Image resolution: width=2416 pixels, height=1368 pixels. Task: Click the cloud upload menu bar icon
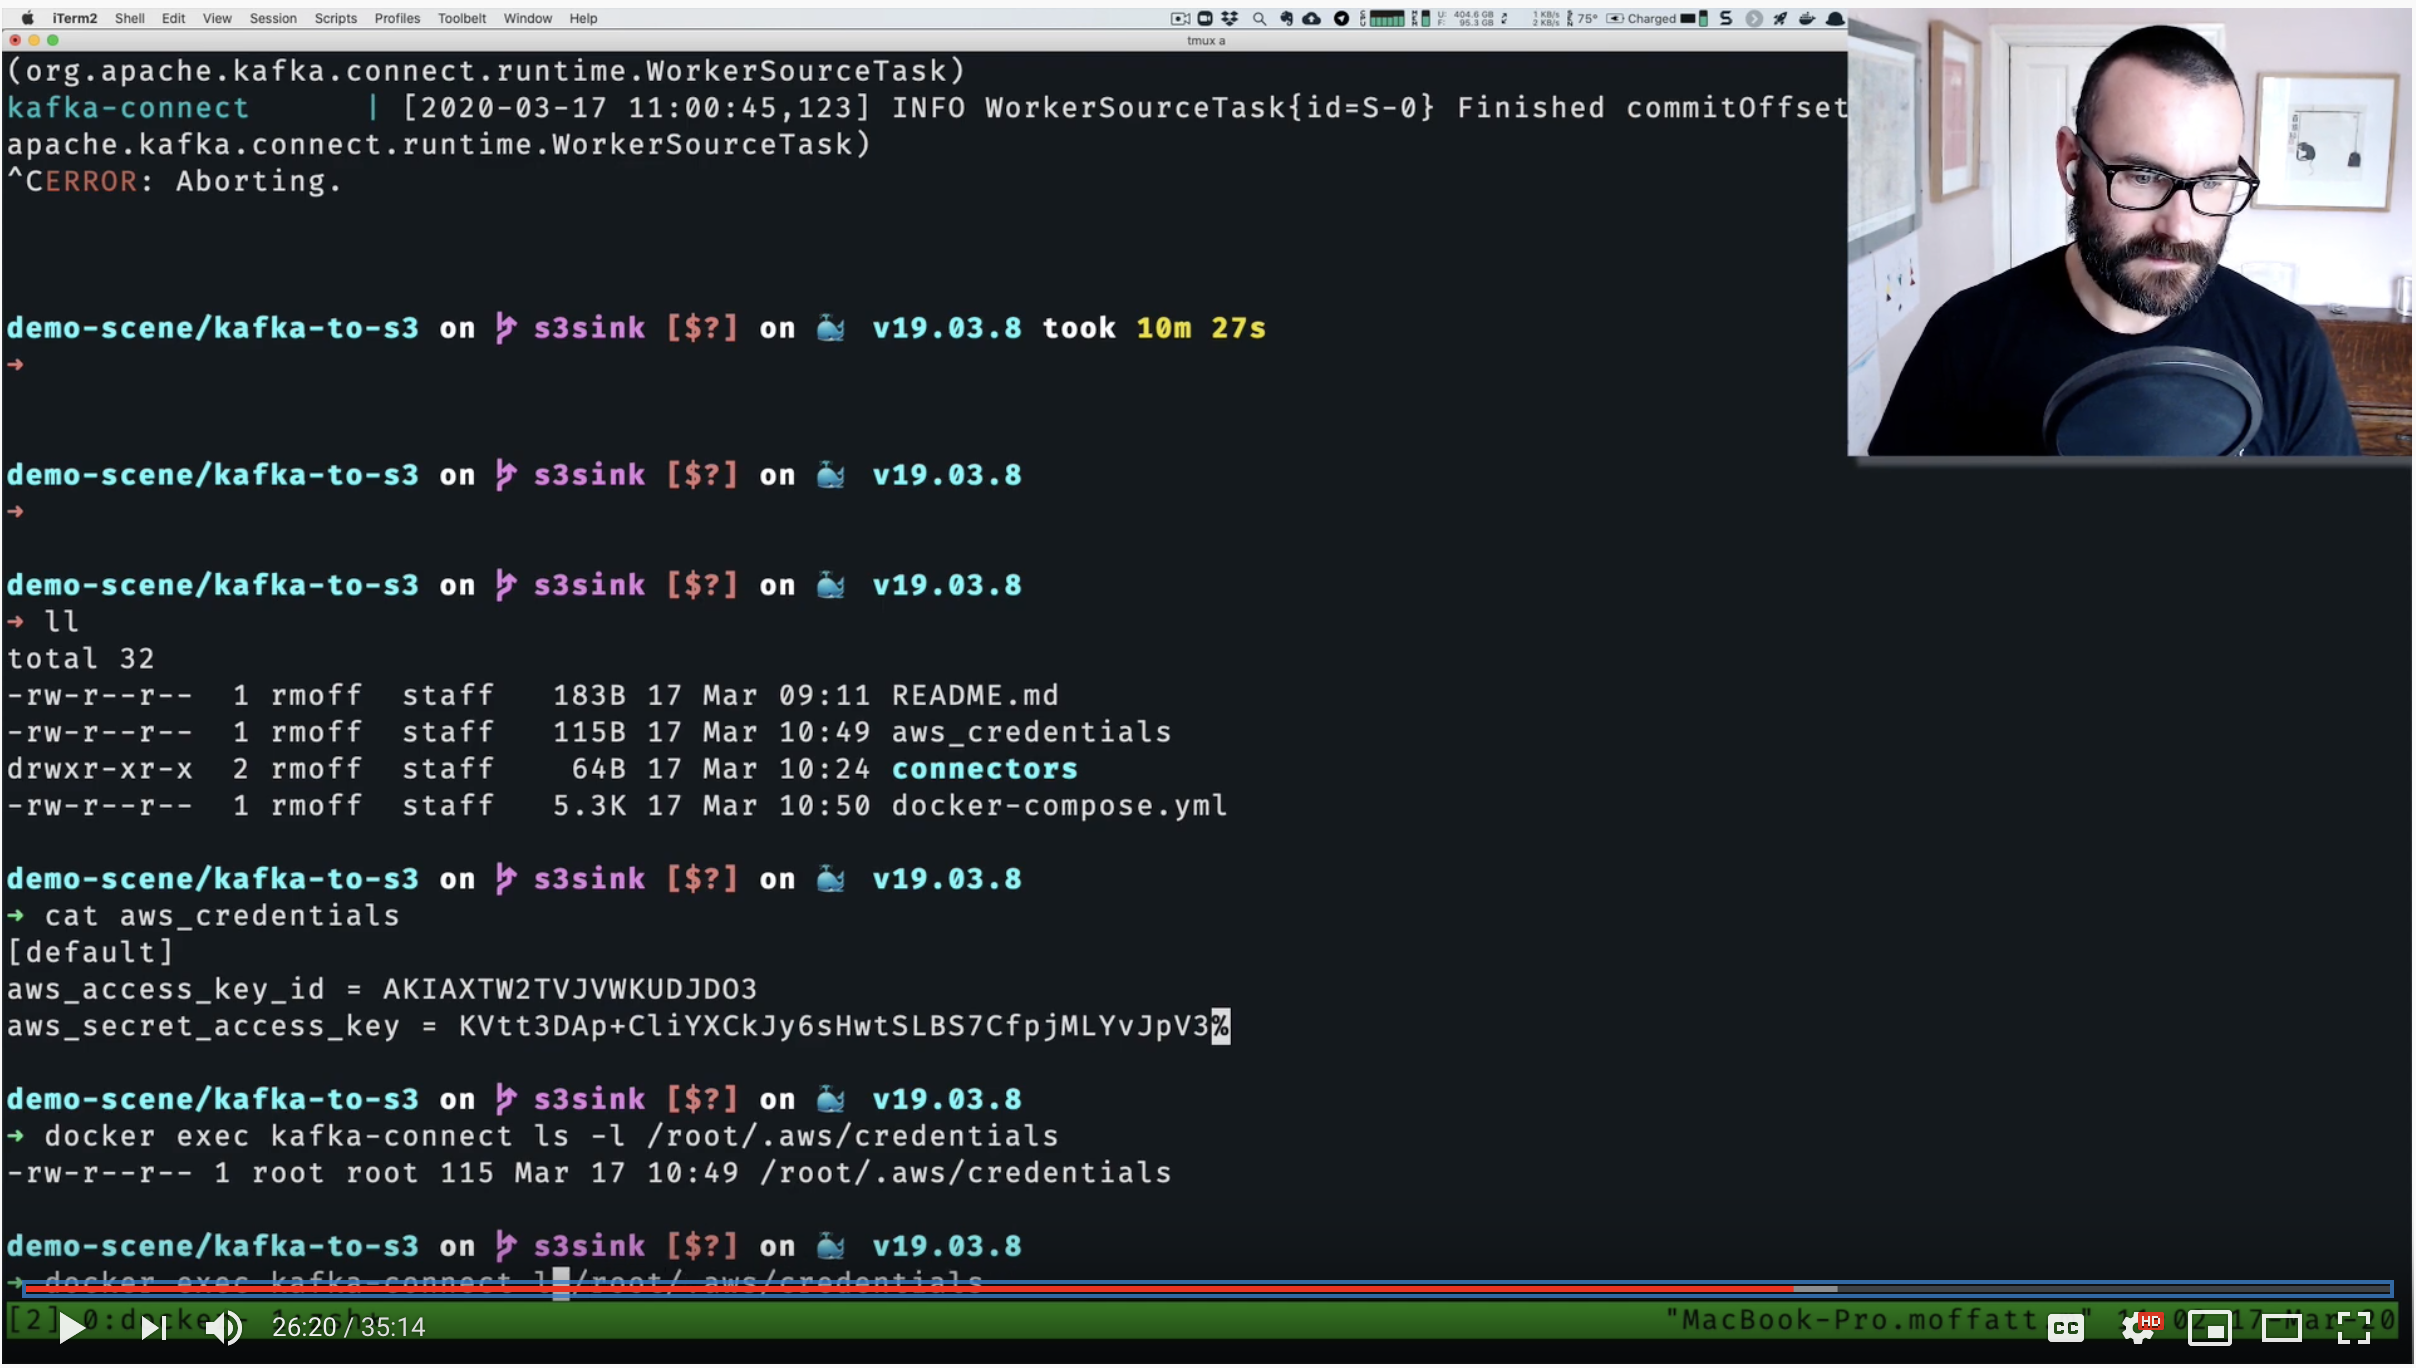click(x=1312, y=17)
